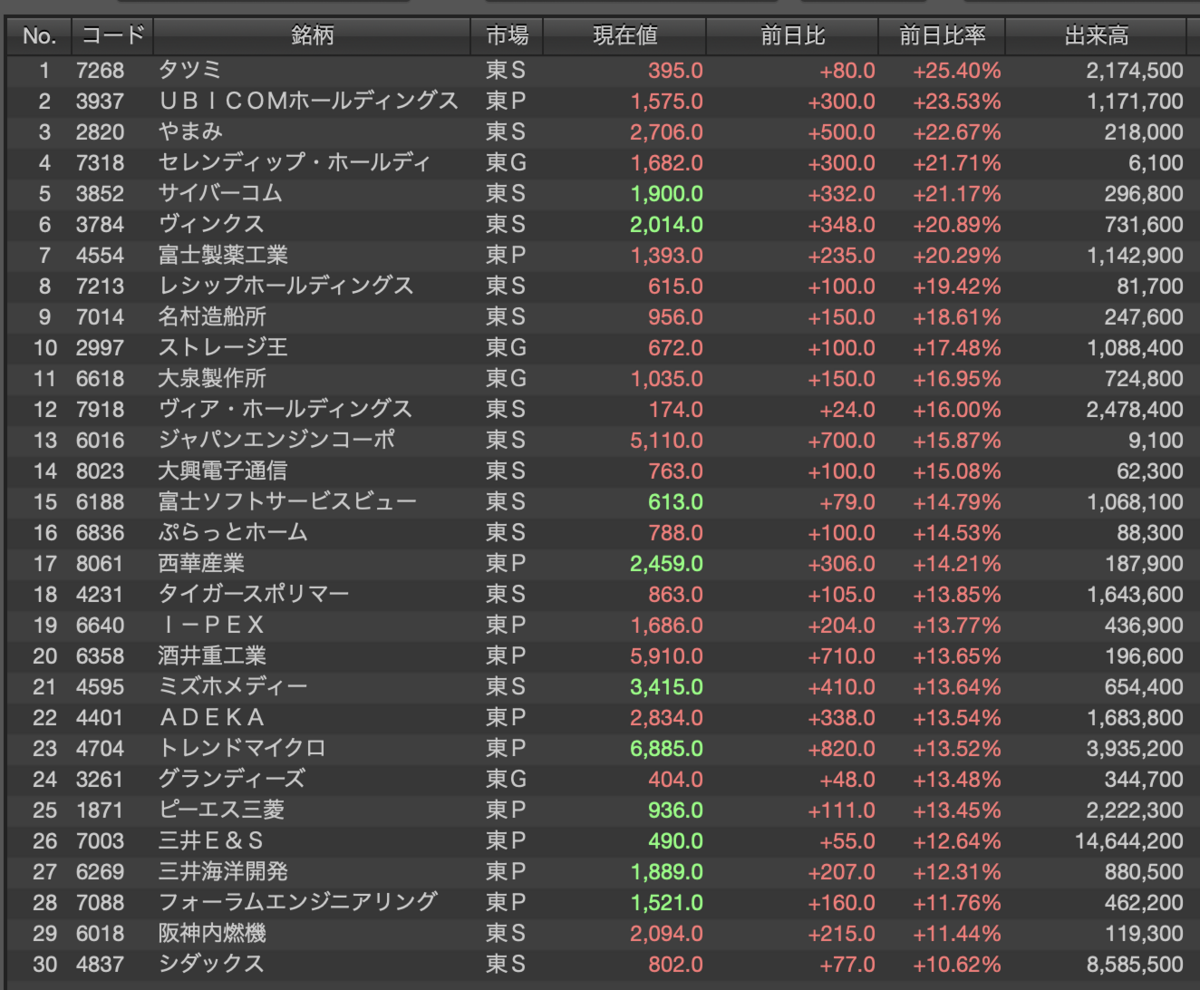Select セレンディップ・ホールディ row

pos(600,163)
